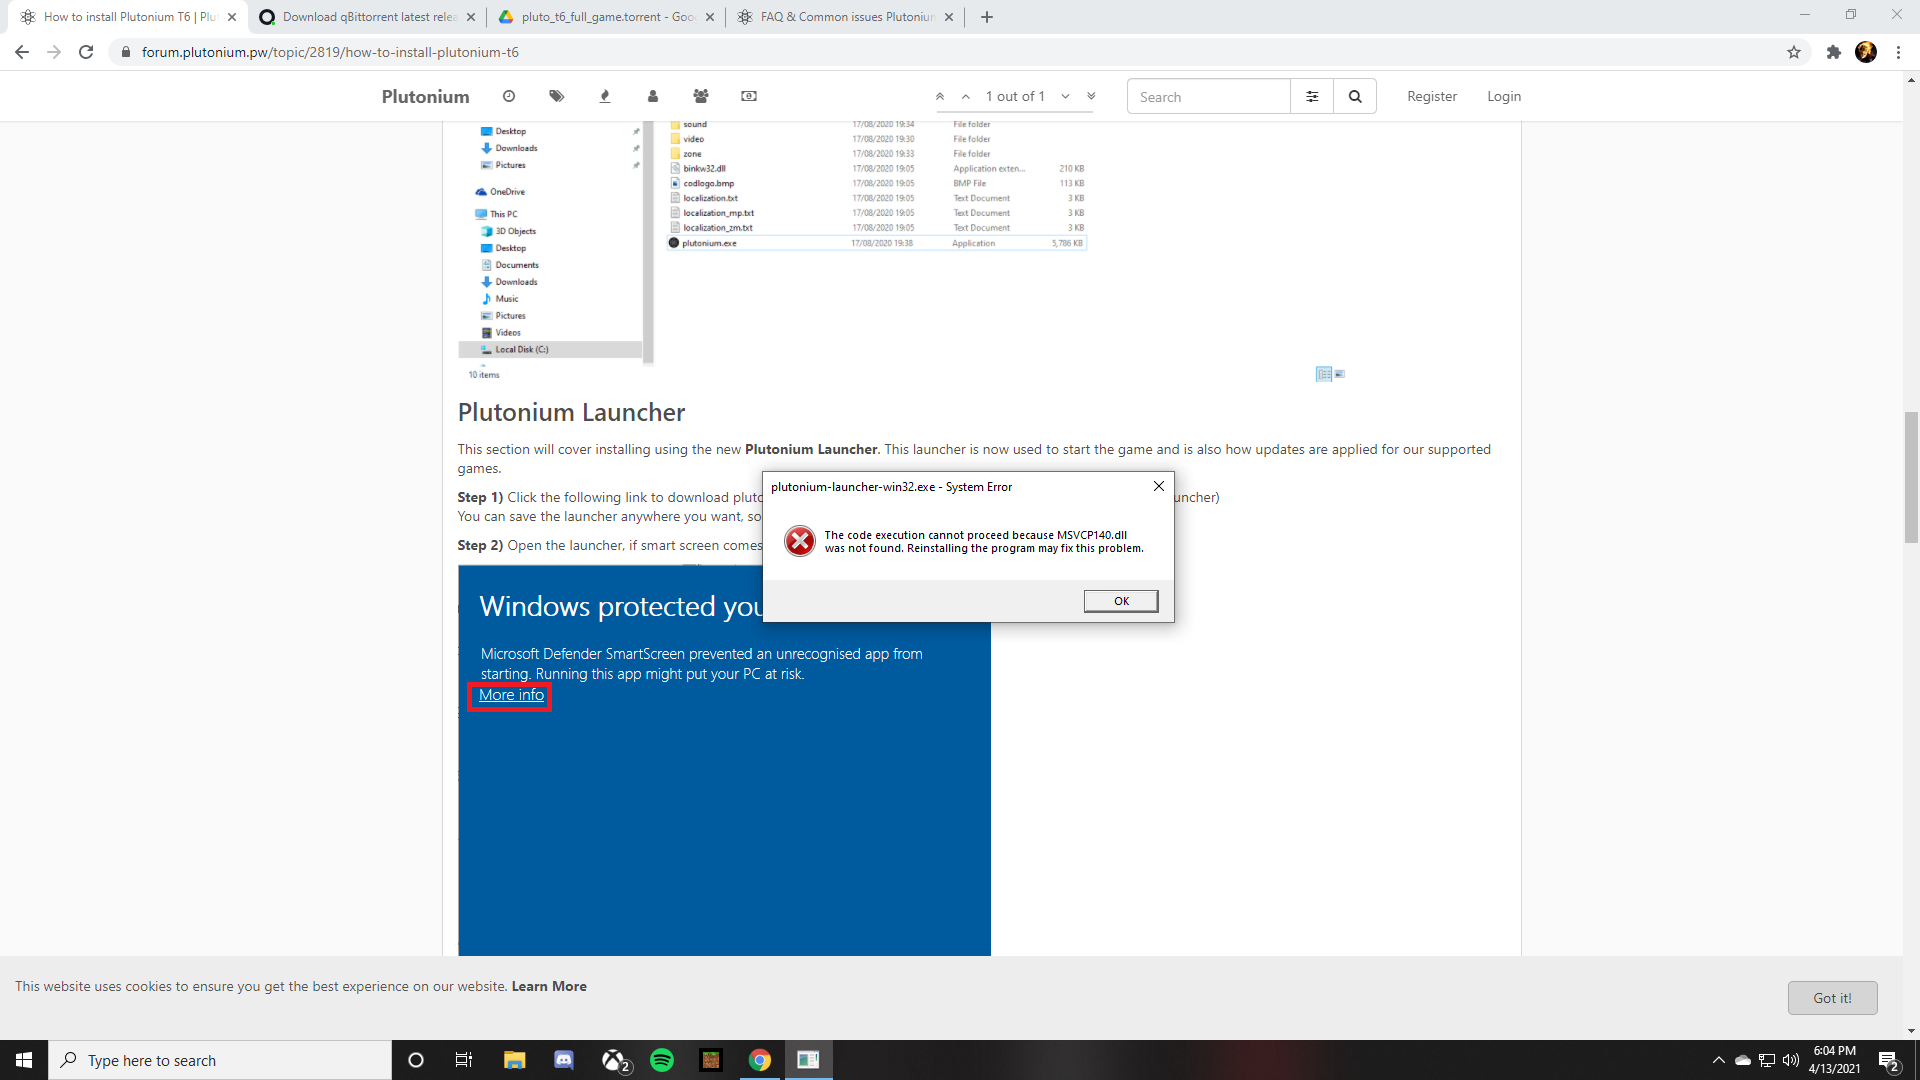Open the Register link

[1432, 96]
